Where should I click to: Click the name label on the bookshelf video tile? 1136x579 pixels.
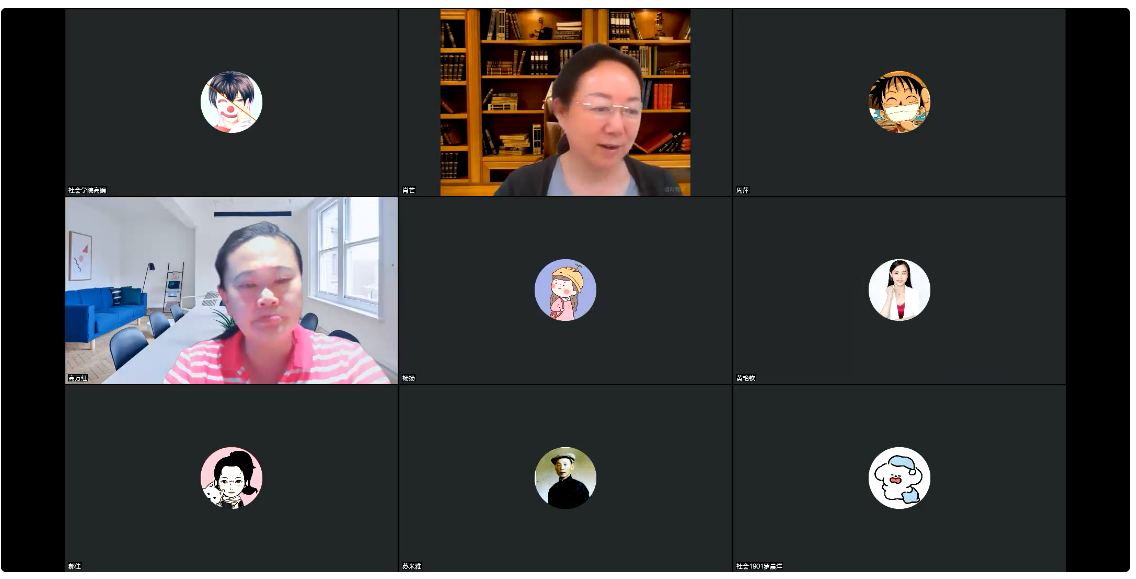pos(409,191)
